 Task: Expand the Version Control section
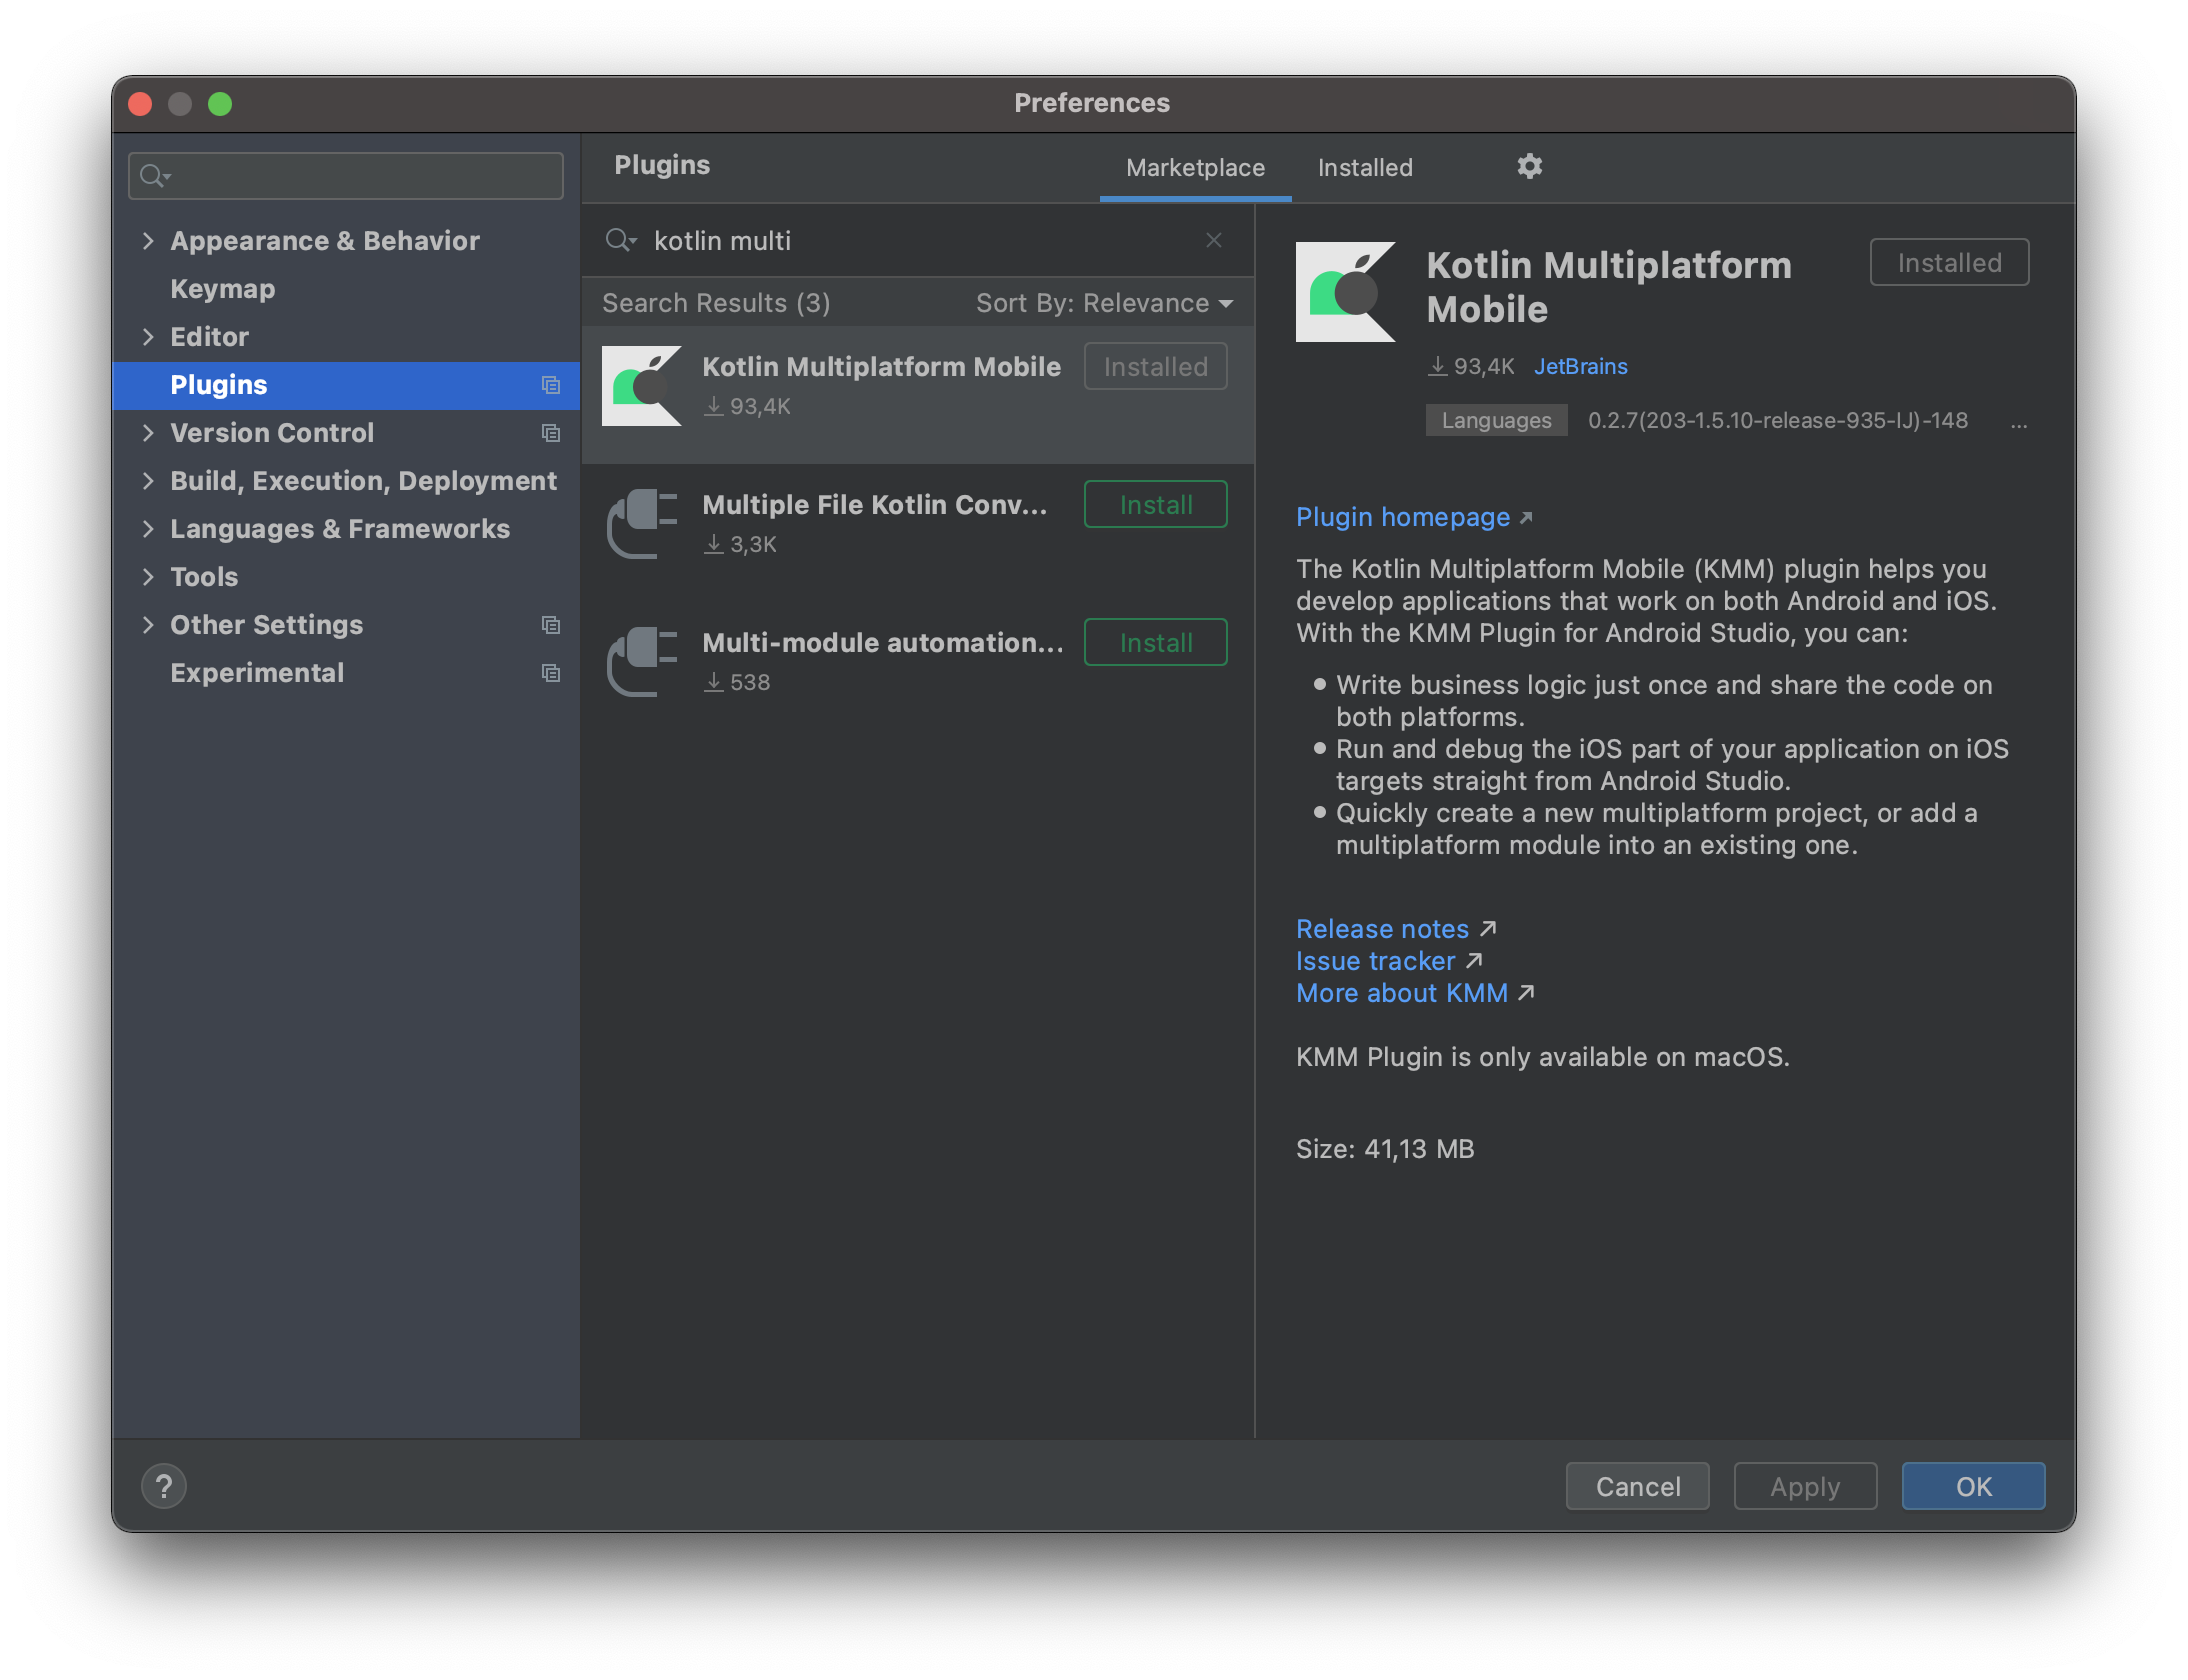148,432
